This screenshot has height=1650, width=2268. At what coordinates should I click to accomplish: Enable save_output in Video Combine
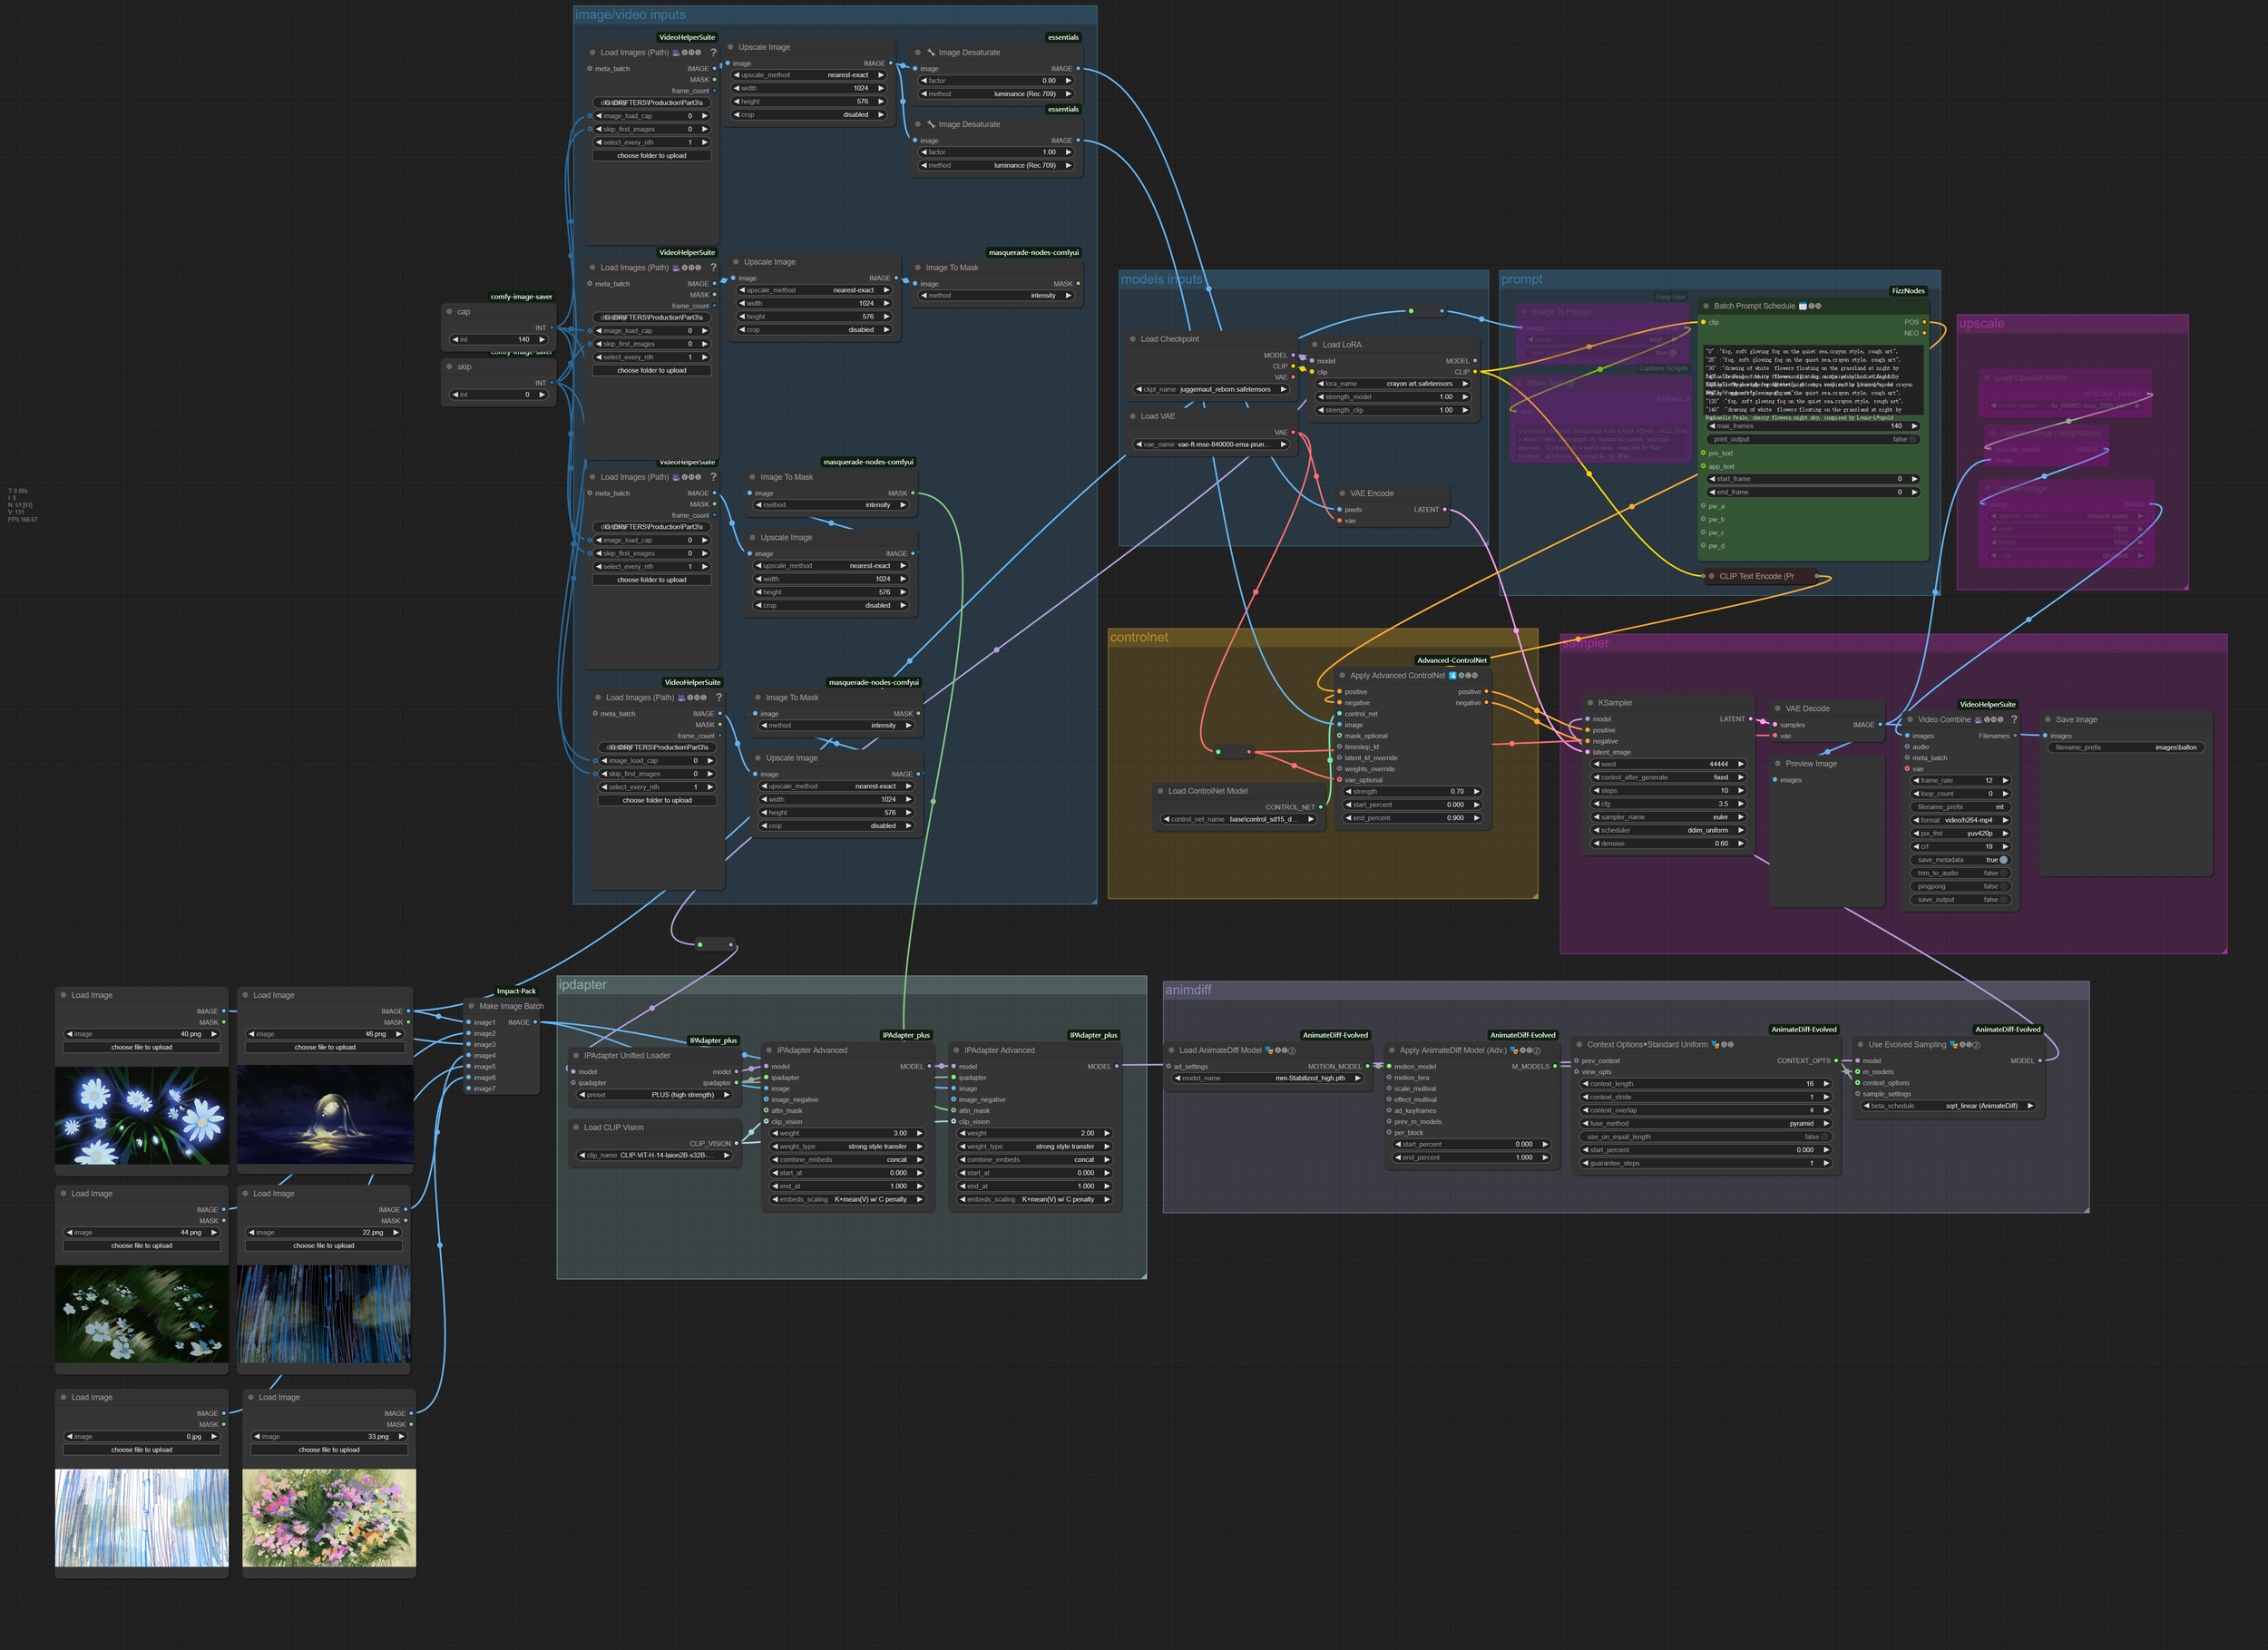click(x=1961, y=899)
